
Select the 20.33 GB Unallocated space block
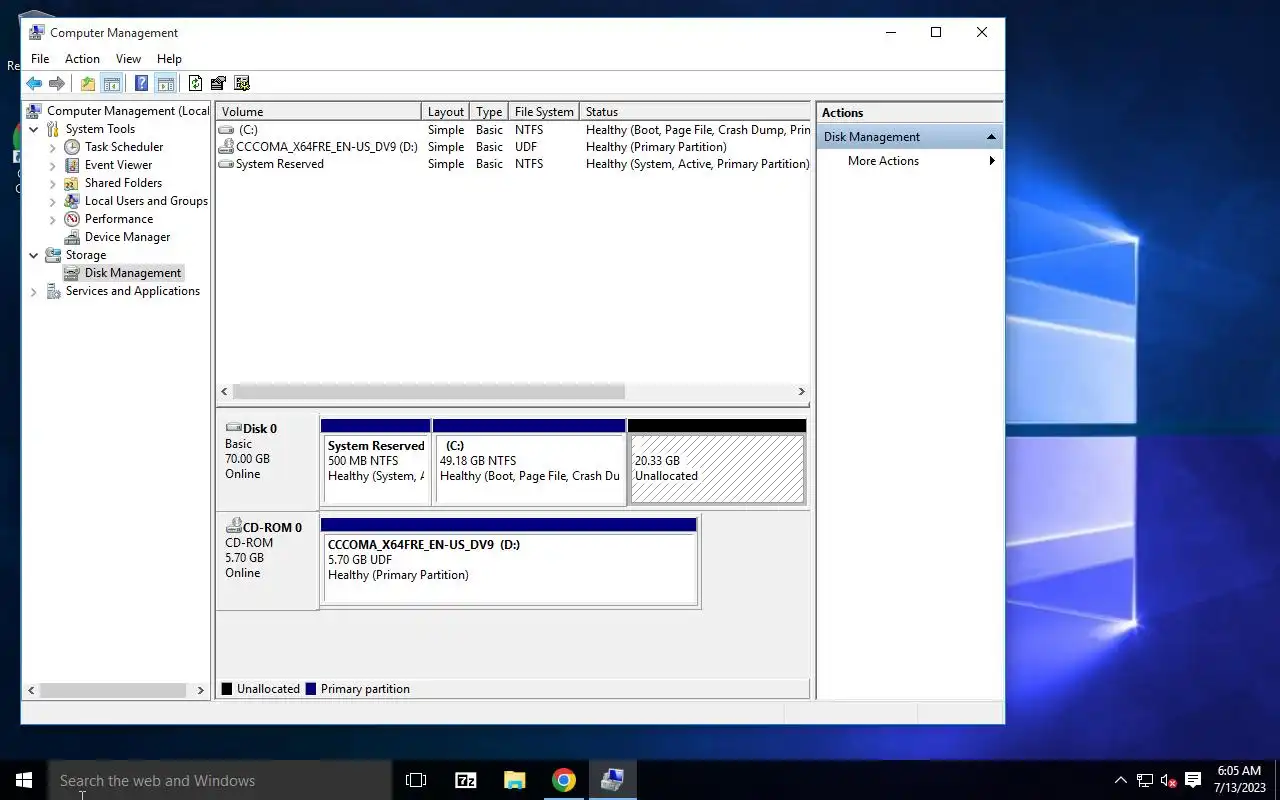(717, 463)
